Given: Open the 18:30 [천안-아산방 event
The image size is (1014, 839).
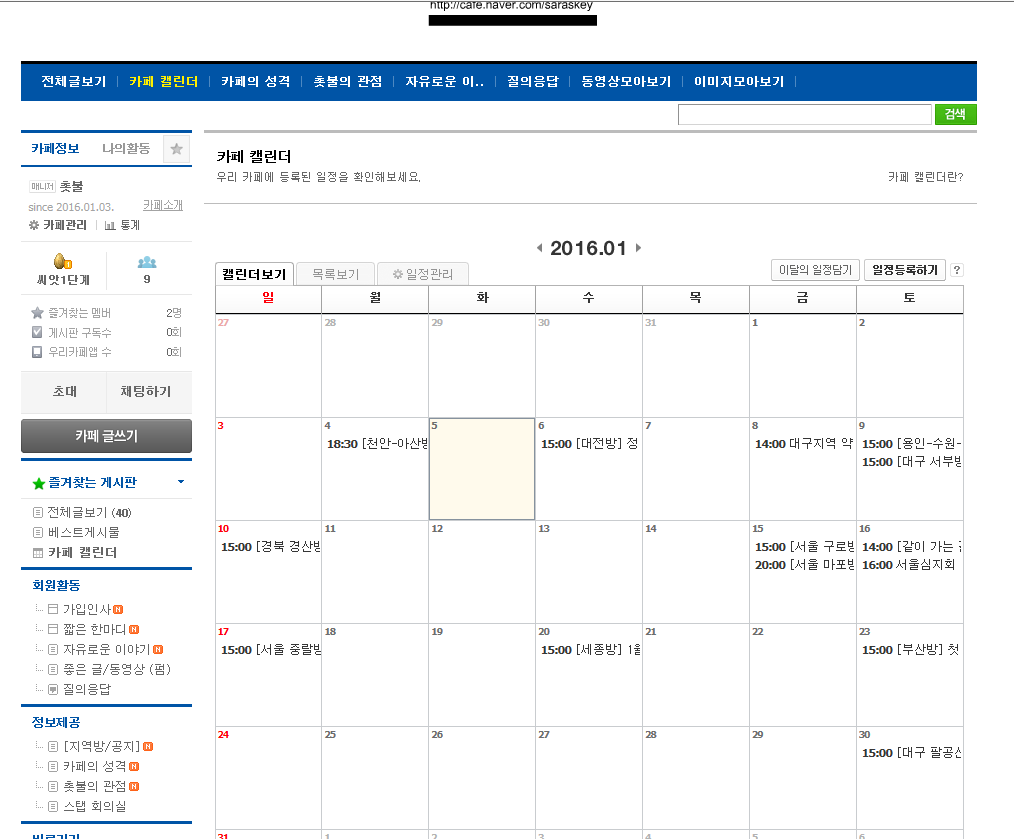Looking at the screenshot, I should [377, 444].
